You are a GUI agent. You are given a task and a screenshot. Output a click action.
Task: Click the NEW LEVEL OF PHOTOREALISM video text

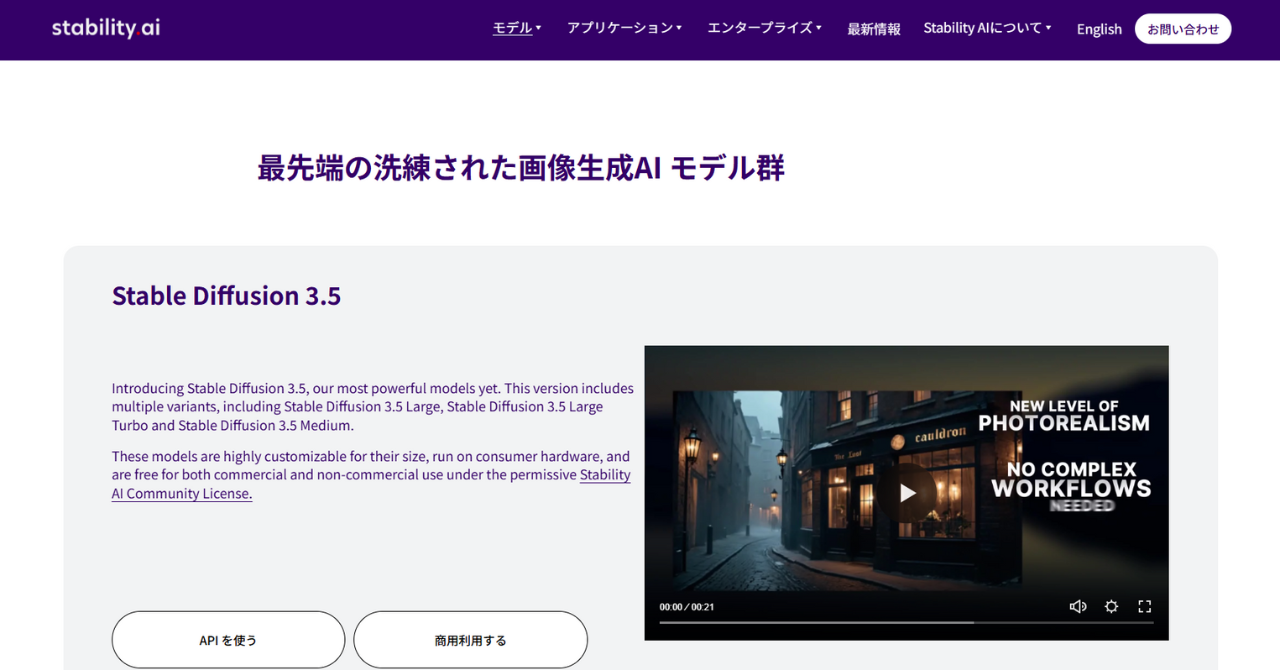tap(1063, 415)
